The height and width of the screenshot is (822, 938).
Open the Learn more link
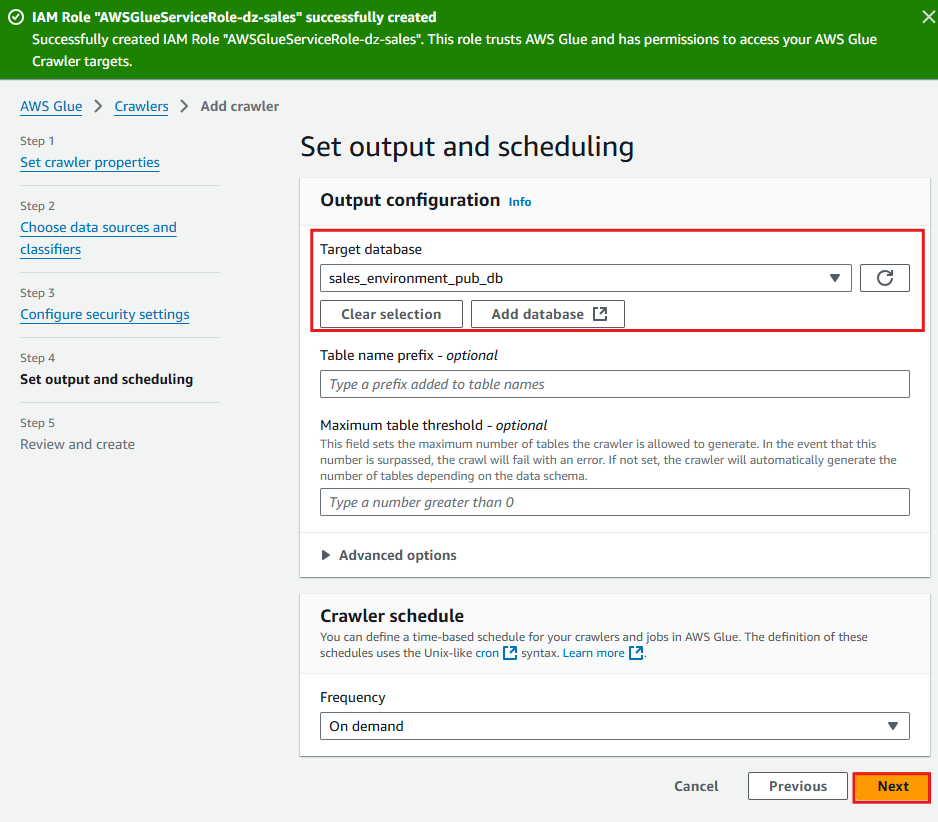pyautogui.click(x=593, y=653)
